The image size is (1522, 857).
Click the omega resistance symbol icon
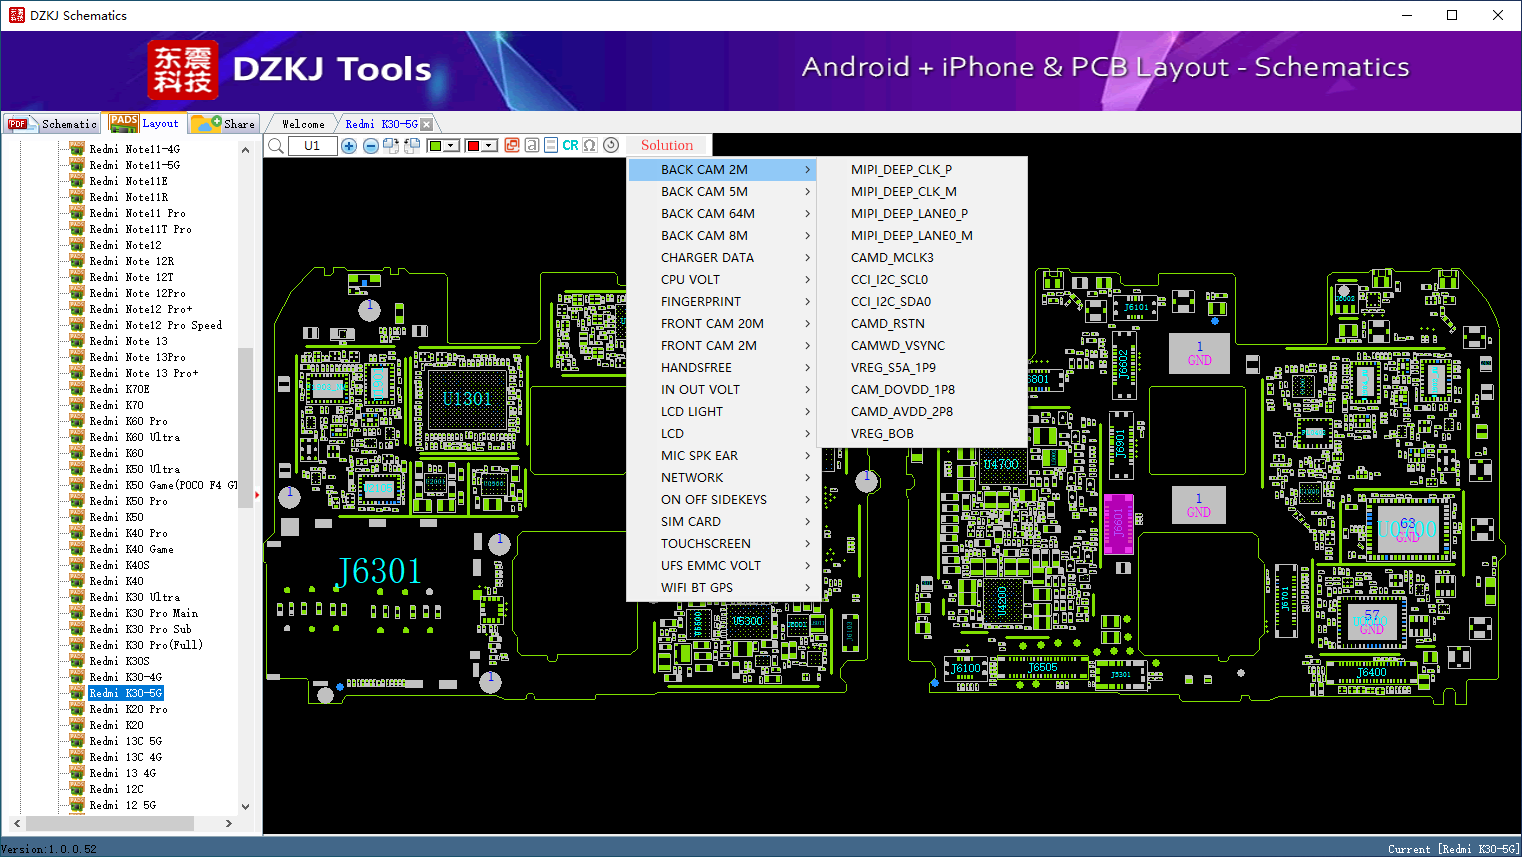pos(590,145)
